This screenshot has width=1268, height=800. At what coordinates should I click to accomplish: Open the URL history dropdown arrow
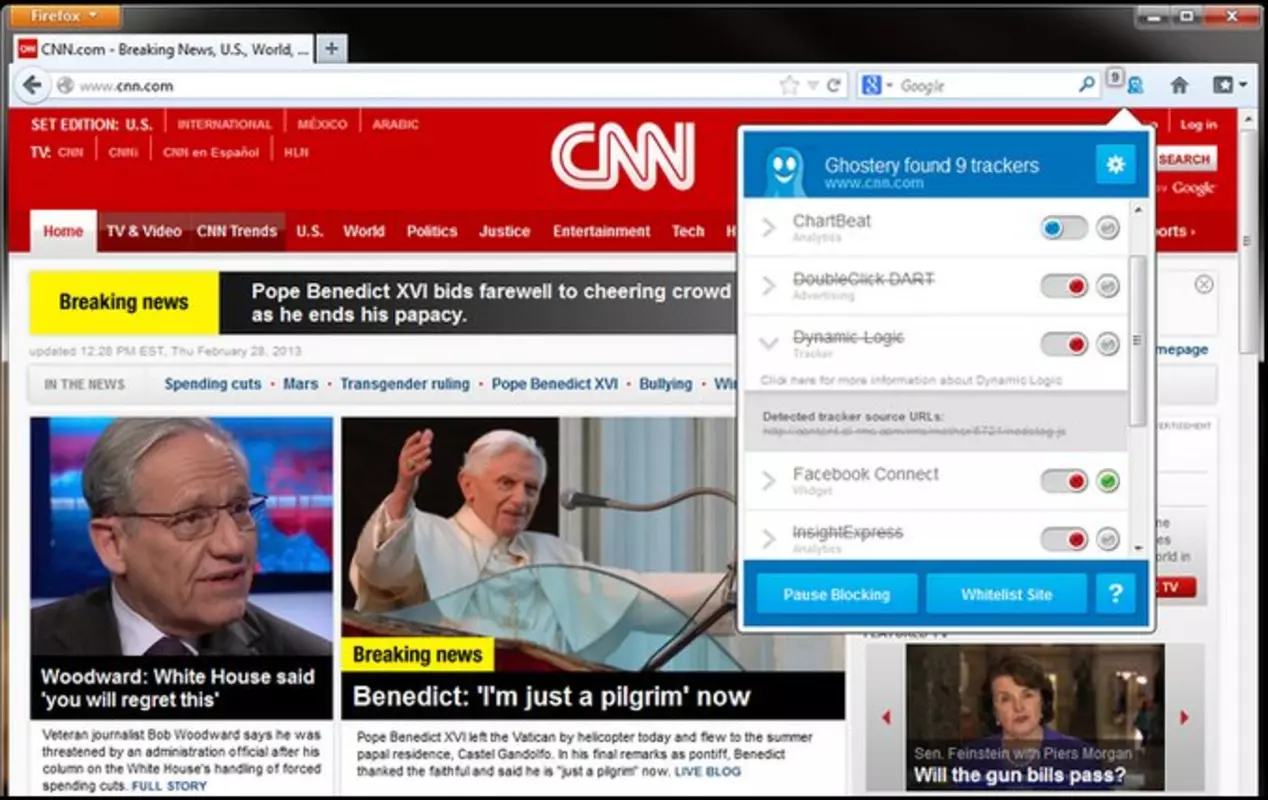click(x=812, y=86)
